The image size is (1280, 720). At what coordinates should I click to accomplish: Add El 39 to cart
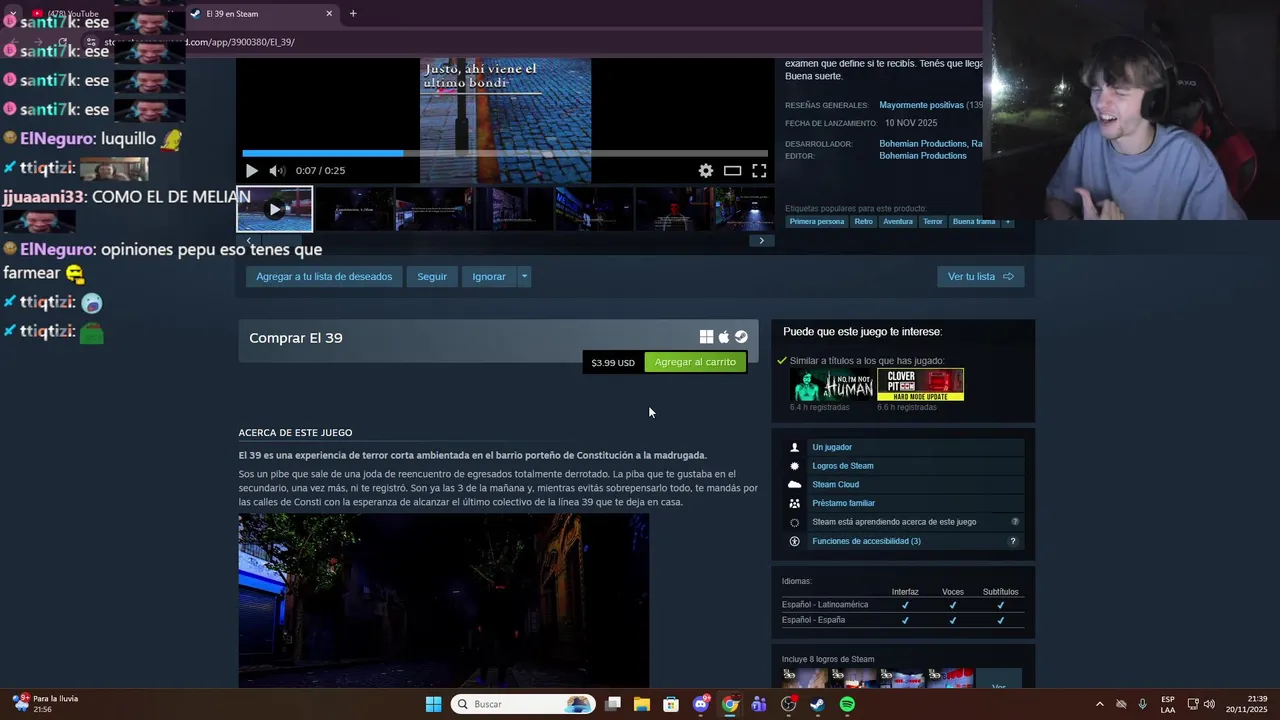pos(695,362)
